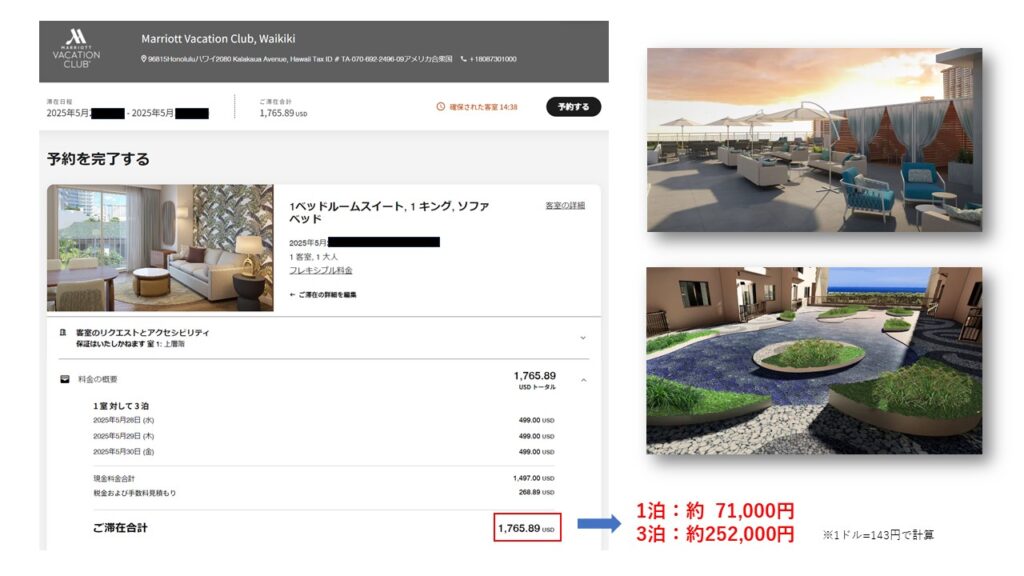
Task: Click the rooftop lounge sunset image
Action: (x=814, y=140)
